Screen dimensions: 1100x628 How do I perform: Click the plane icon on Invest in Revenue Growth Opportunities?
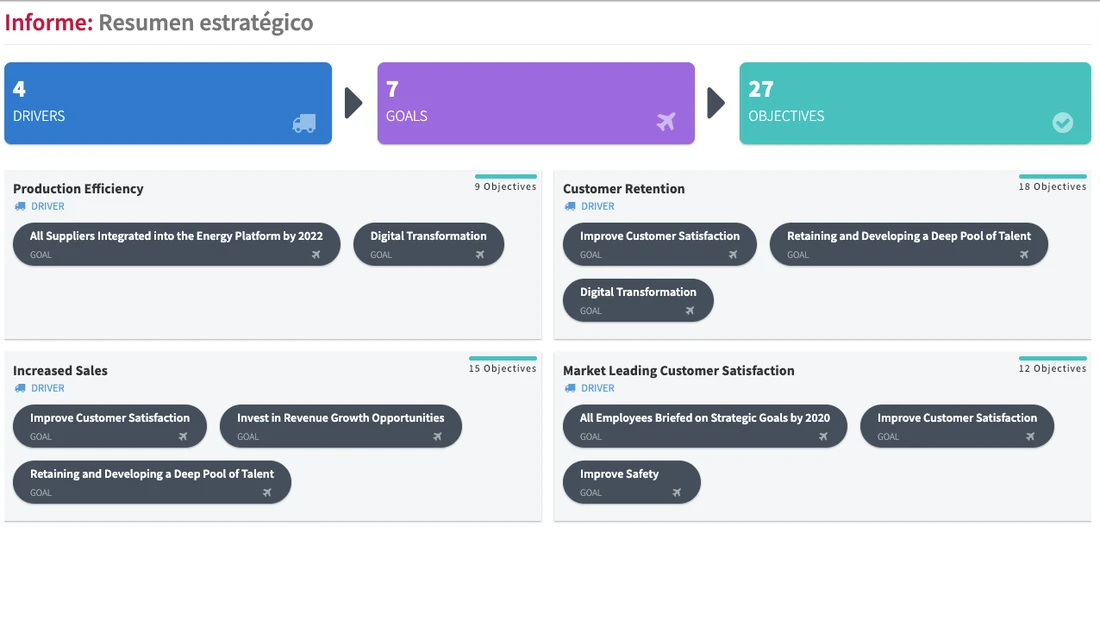pos(437,435)
